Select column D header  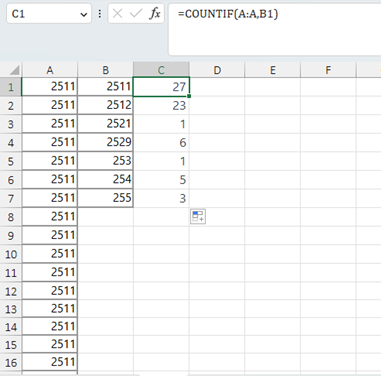[217, 70]
